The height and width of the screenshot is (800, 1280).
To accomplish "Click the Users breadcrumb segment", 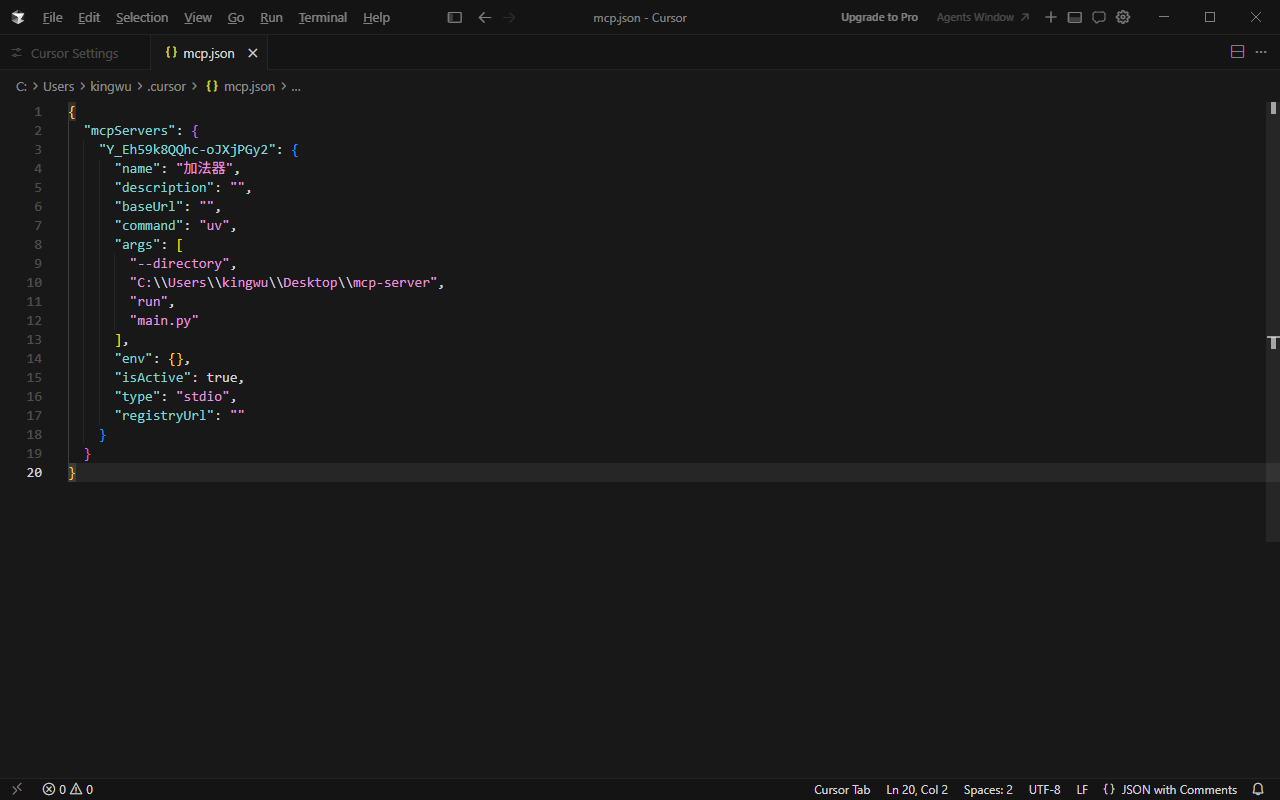I will coord(59,86).
